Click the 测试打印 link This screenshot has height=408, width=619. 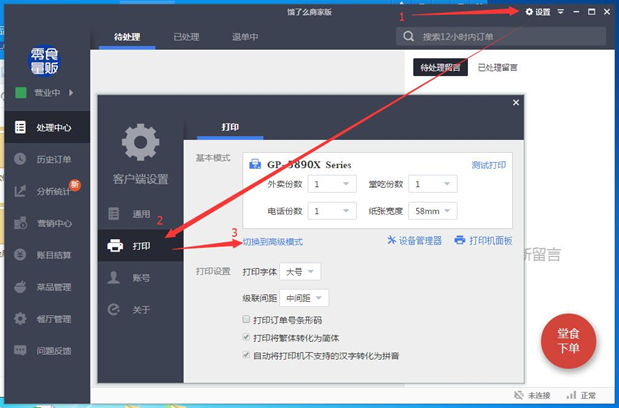(x=489, y=165)
